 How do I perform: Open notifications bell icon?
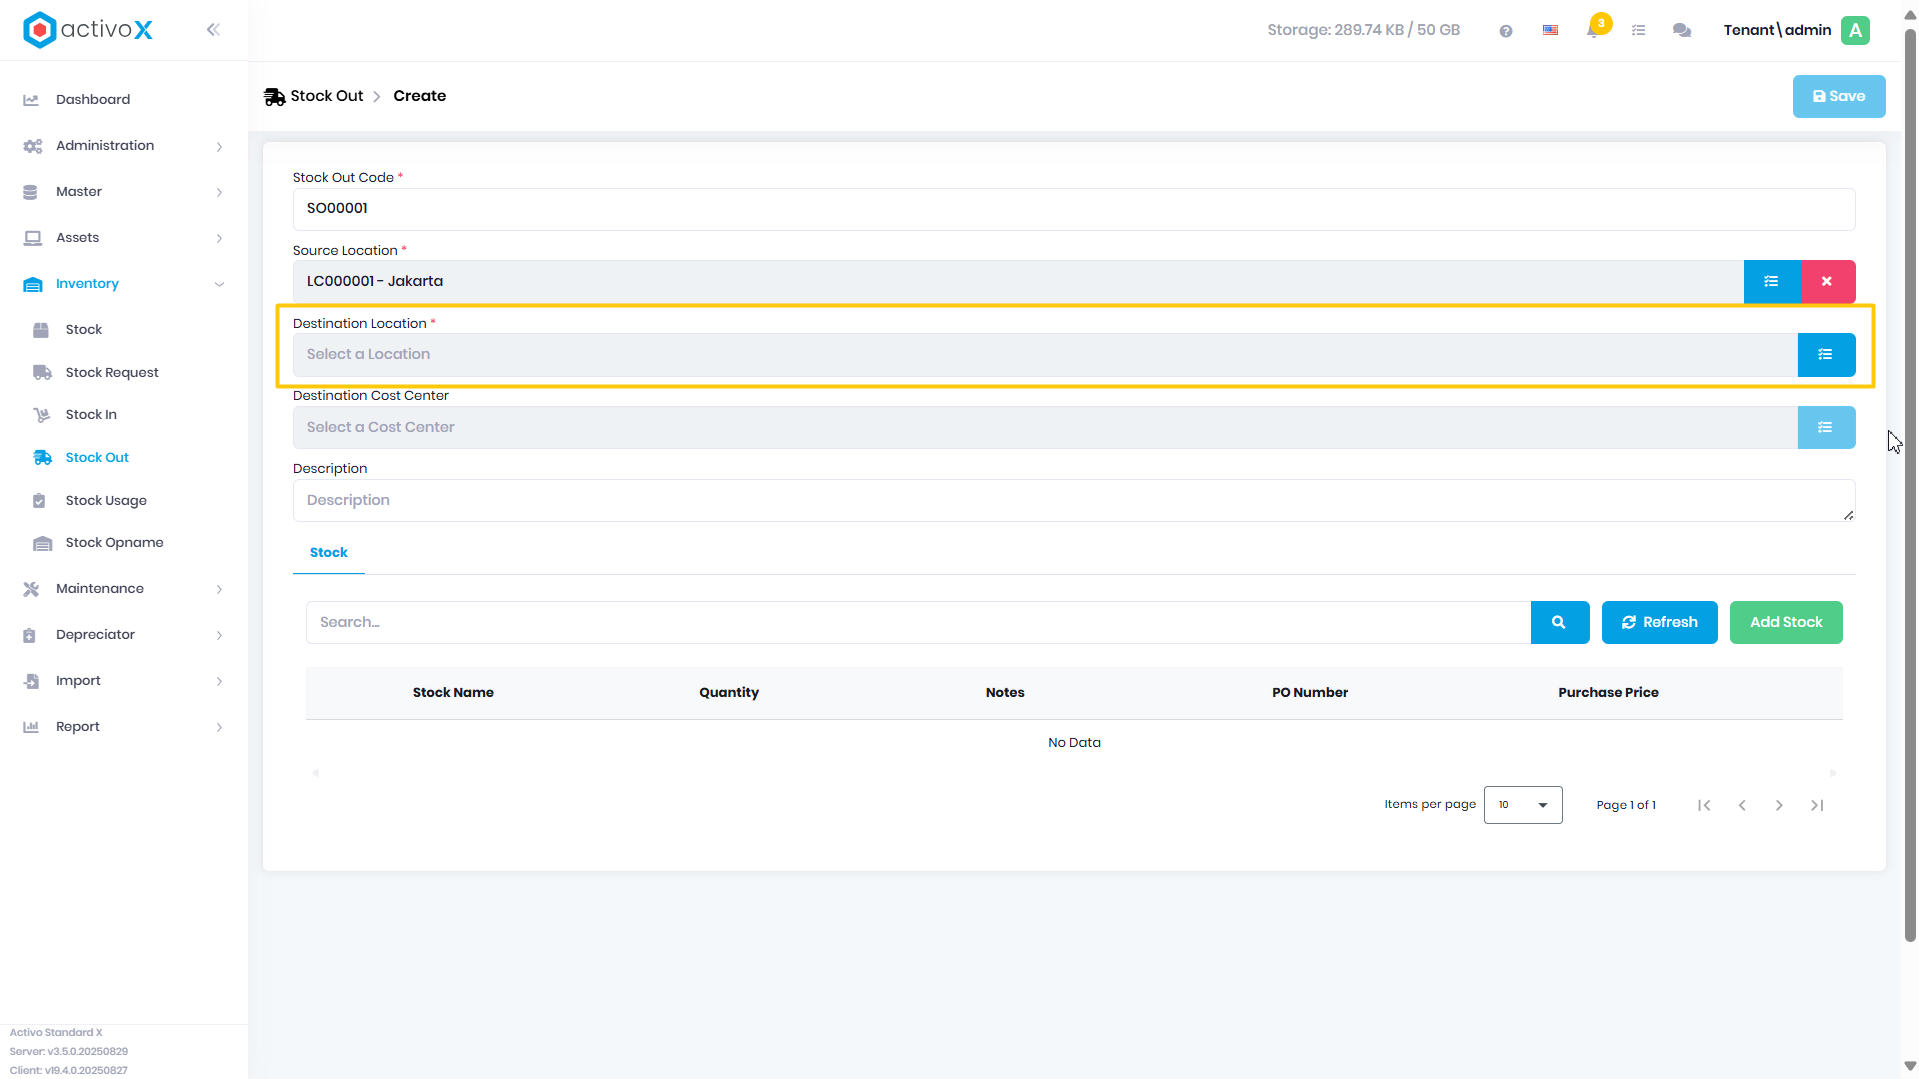click(x=1594, y=30)
